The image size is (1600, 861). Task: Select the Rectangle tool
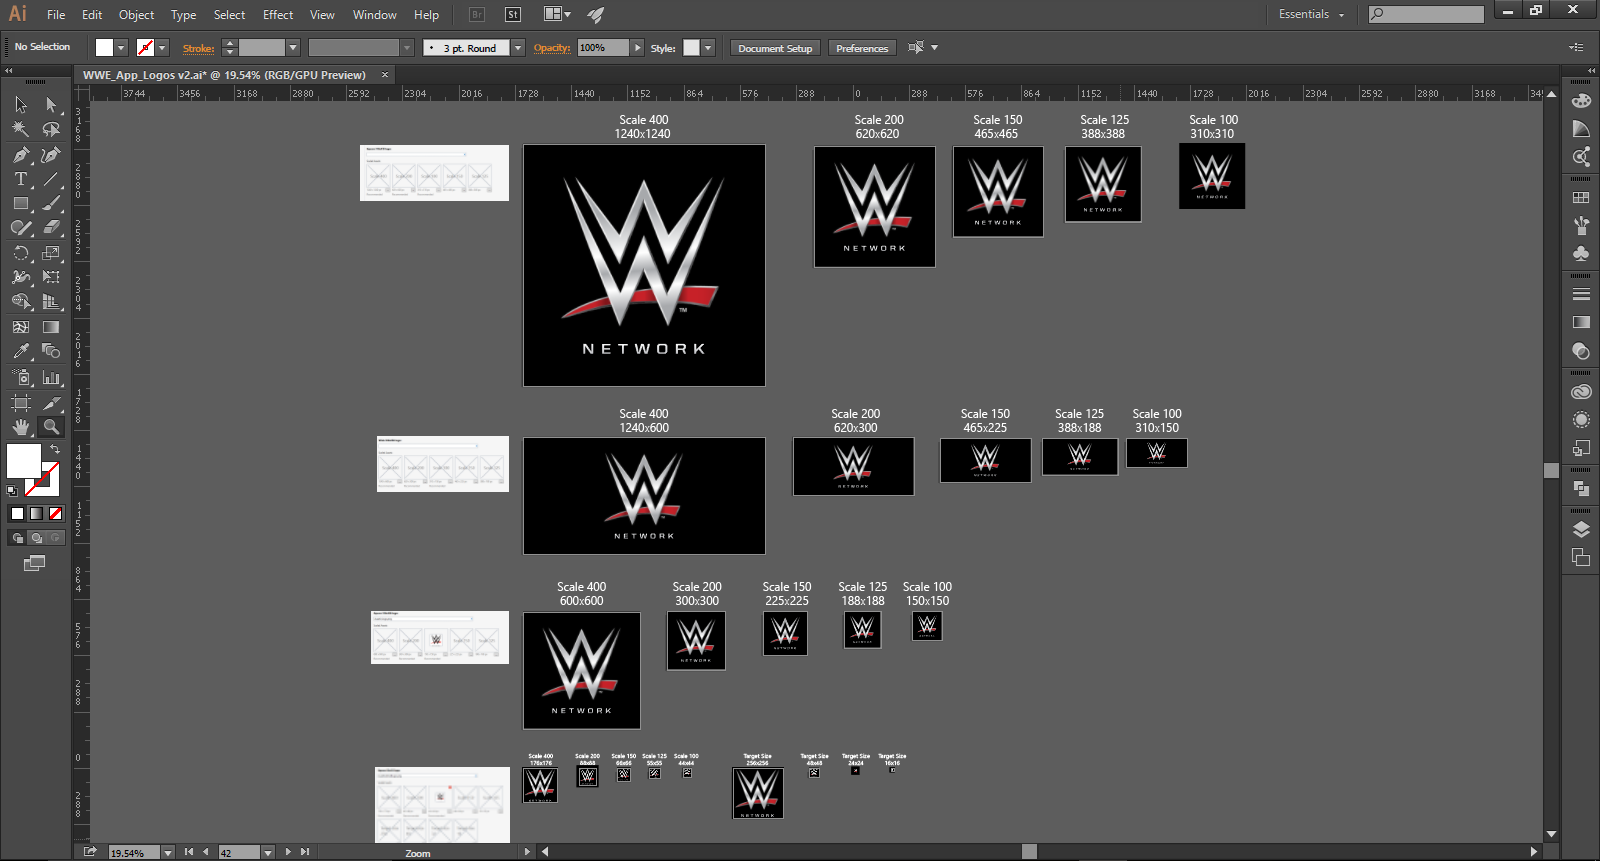(x=21, y=203)
